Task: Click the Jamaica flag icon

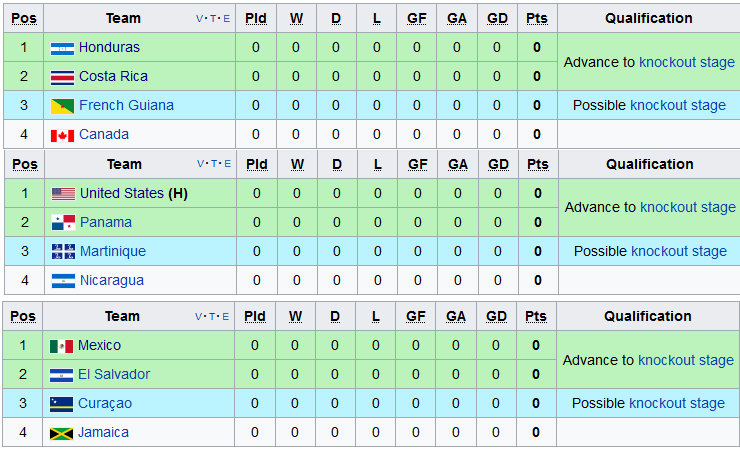Action: pyautogui.click(x=61, y=433)
